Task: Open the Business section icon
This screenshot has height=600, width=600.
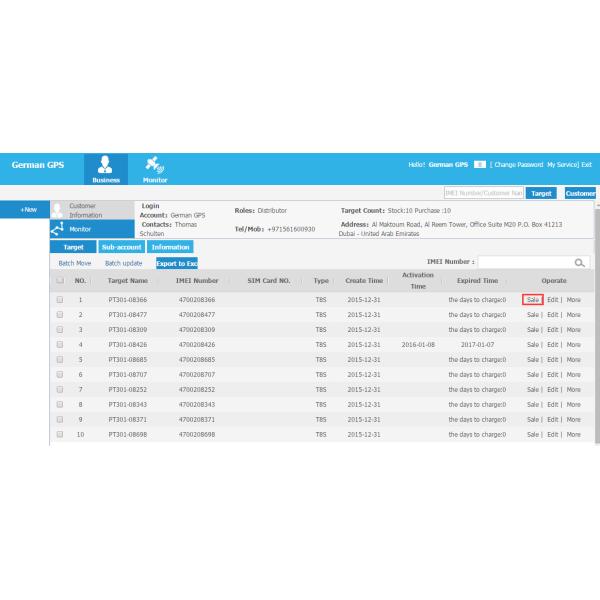Action: 106,168
